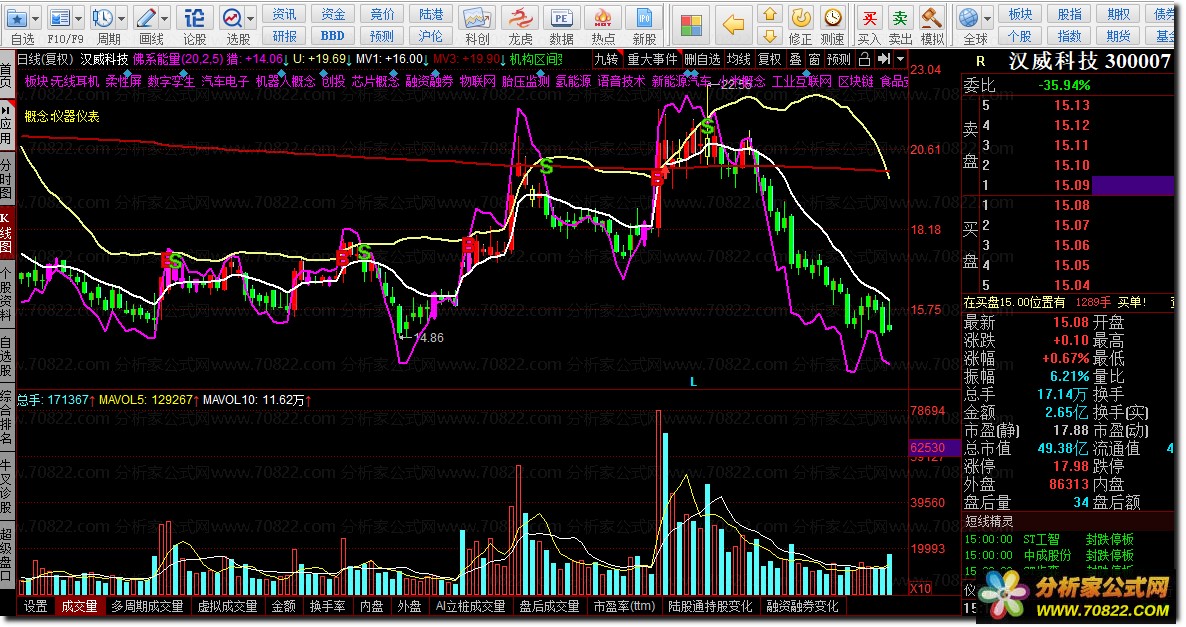The width and height of the screenshot is (1186, 627).
Task: Open the 新股 IPO icon
Action: [644, 18]
